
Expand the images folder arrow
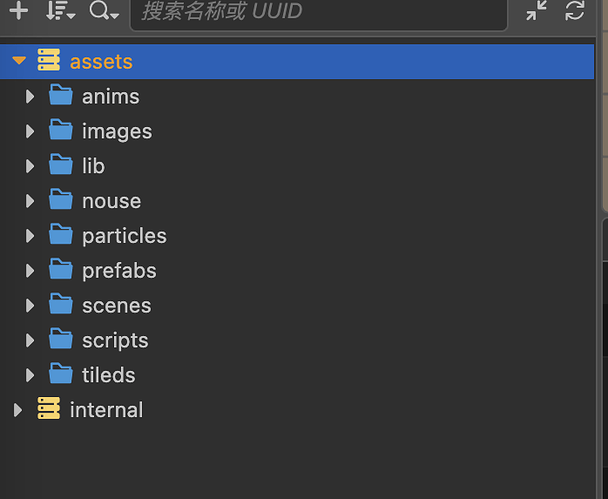pos(30,132)
